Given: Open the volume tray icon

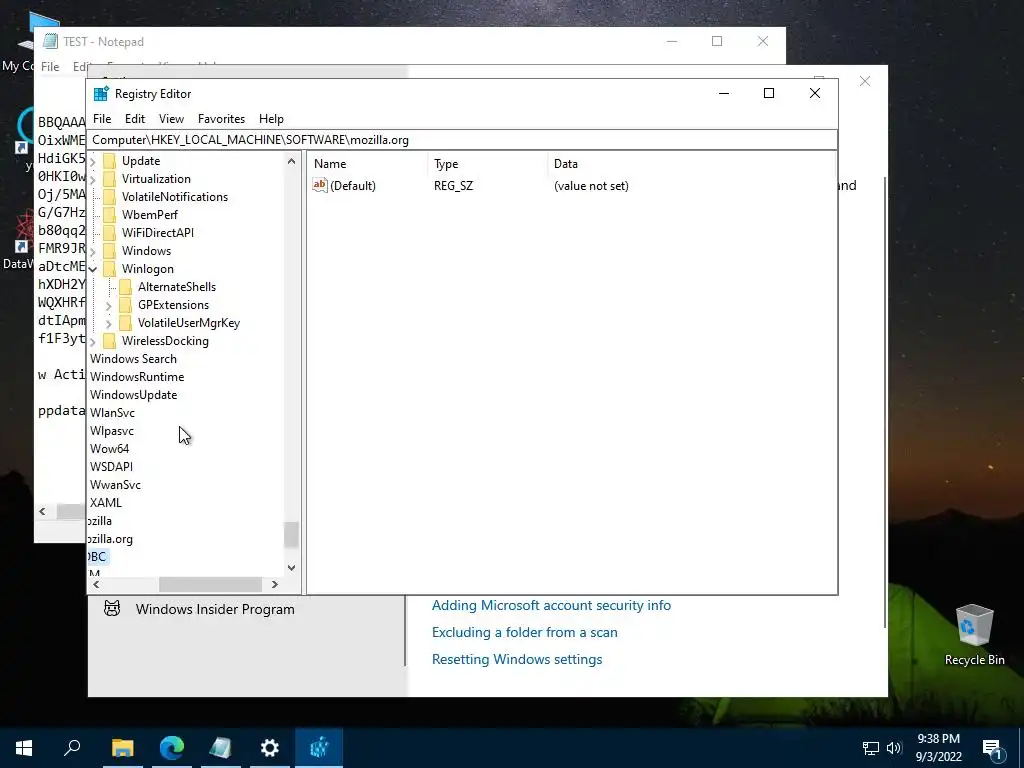Looking at the screenshot, I should click(894, 748).
